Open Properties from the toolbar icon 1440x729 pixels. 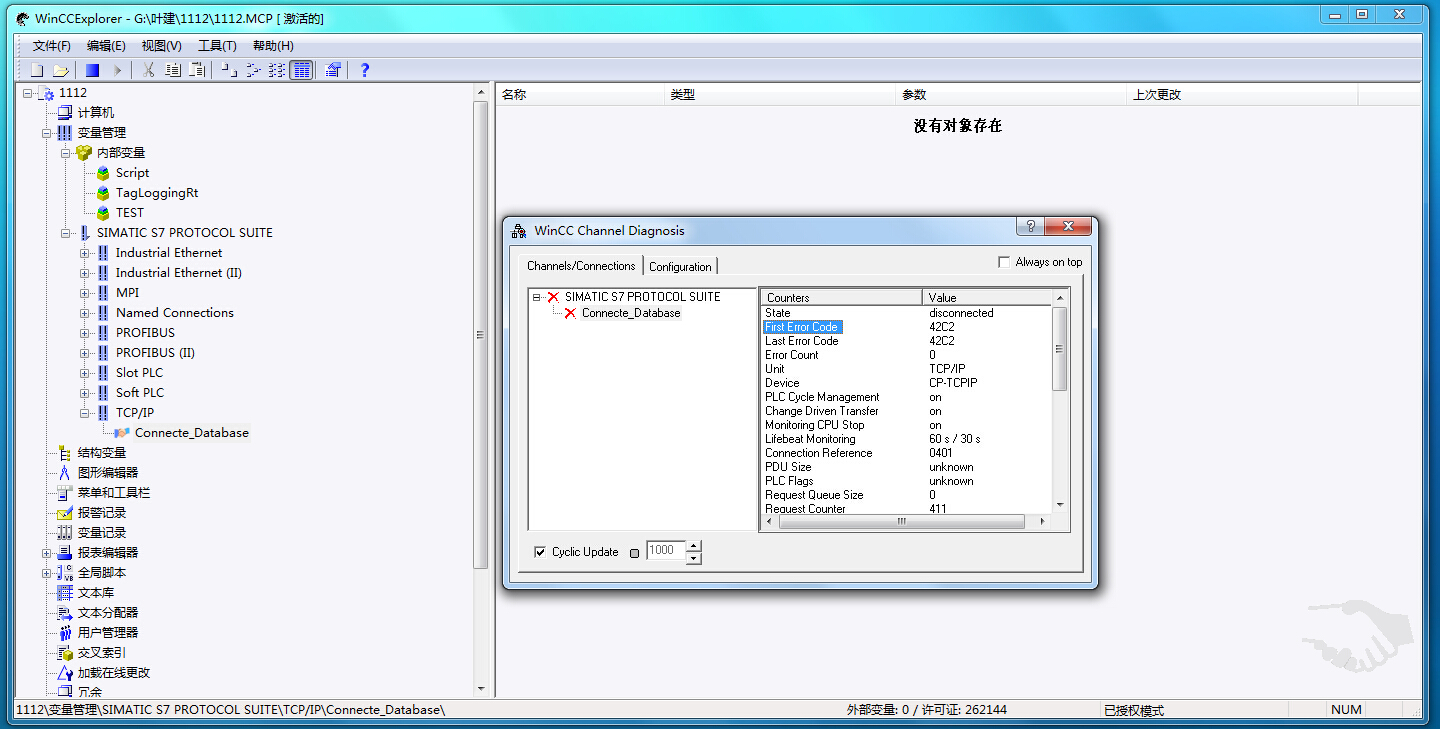click(x=333, y=70)
